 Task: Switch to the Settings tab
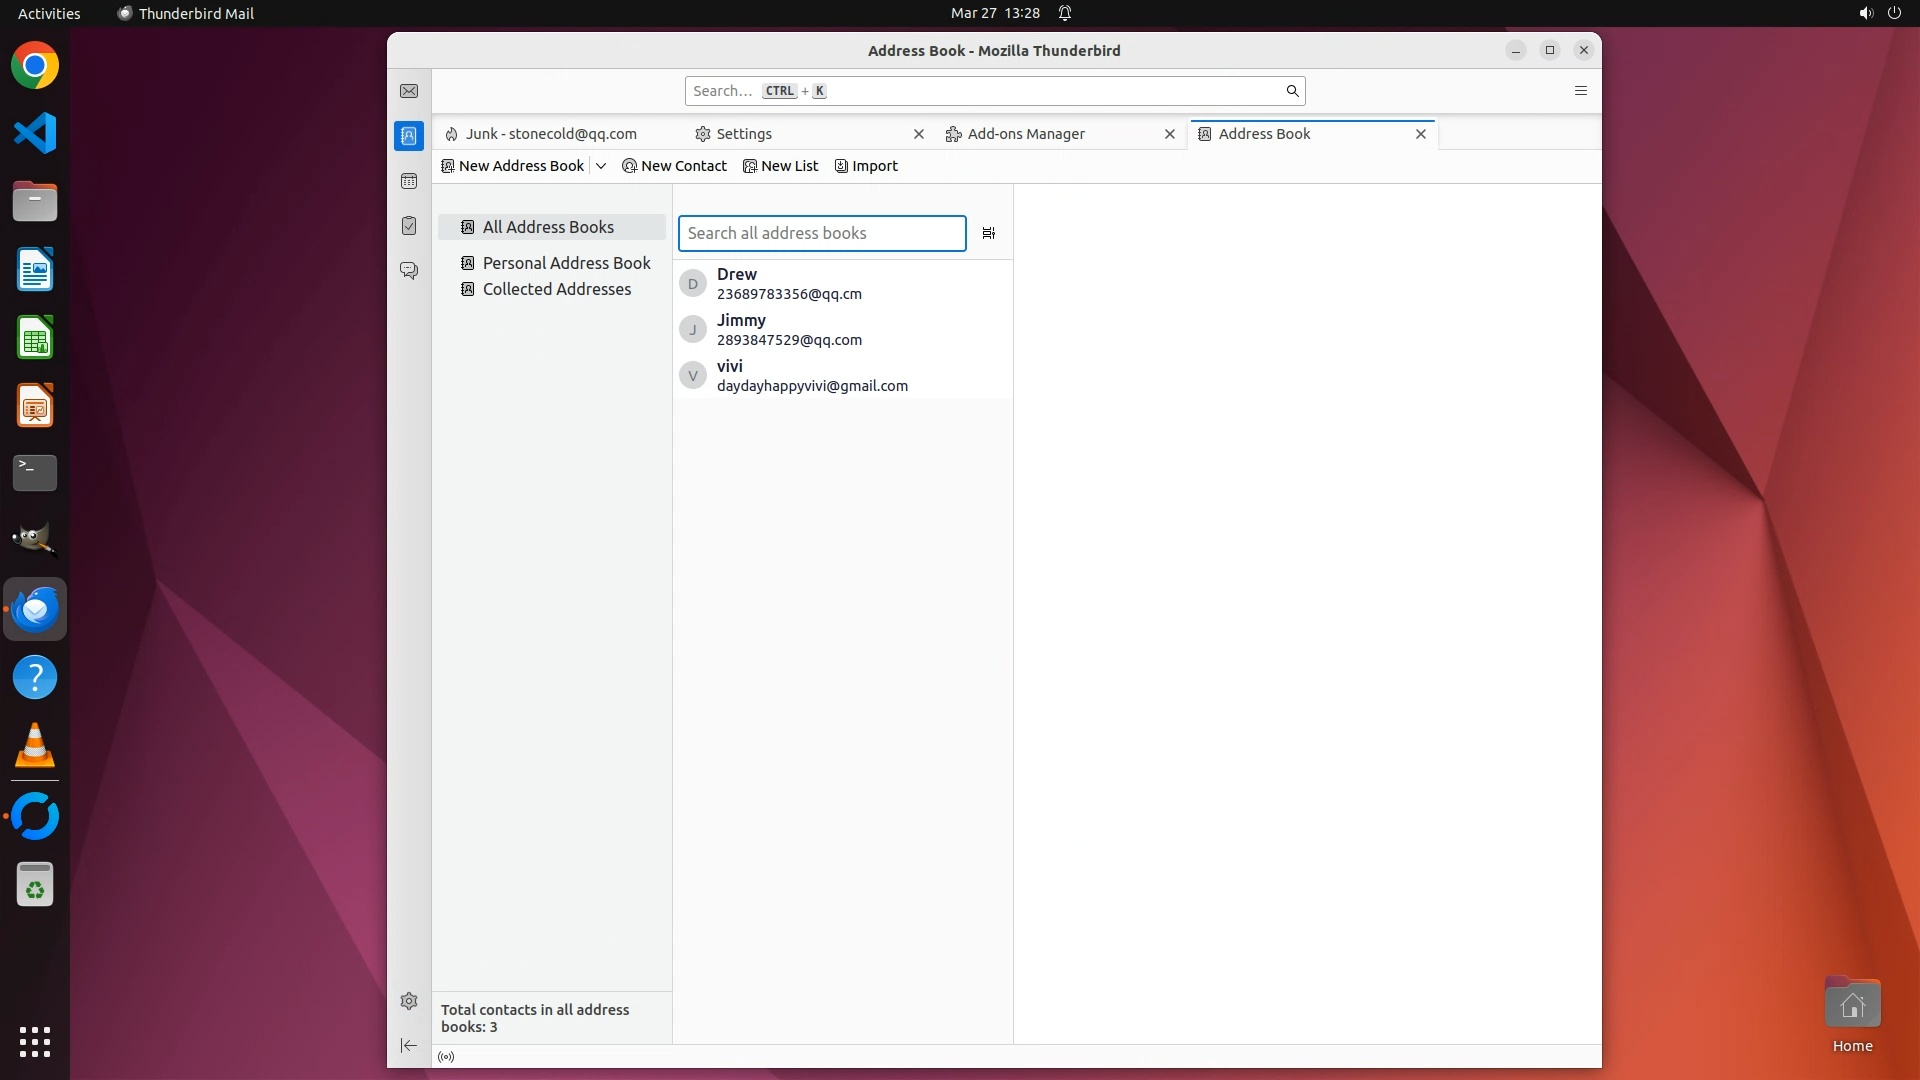tap(744, 134)
